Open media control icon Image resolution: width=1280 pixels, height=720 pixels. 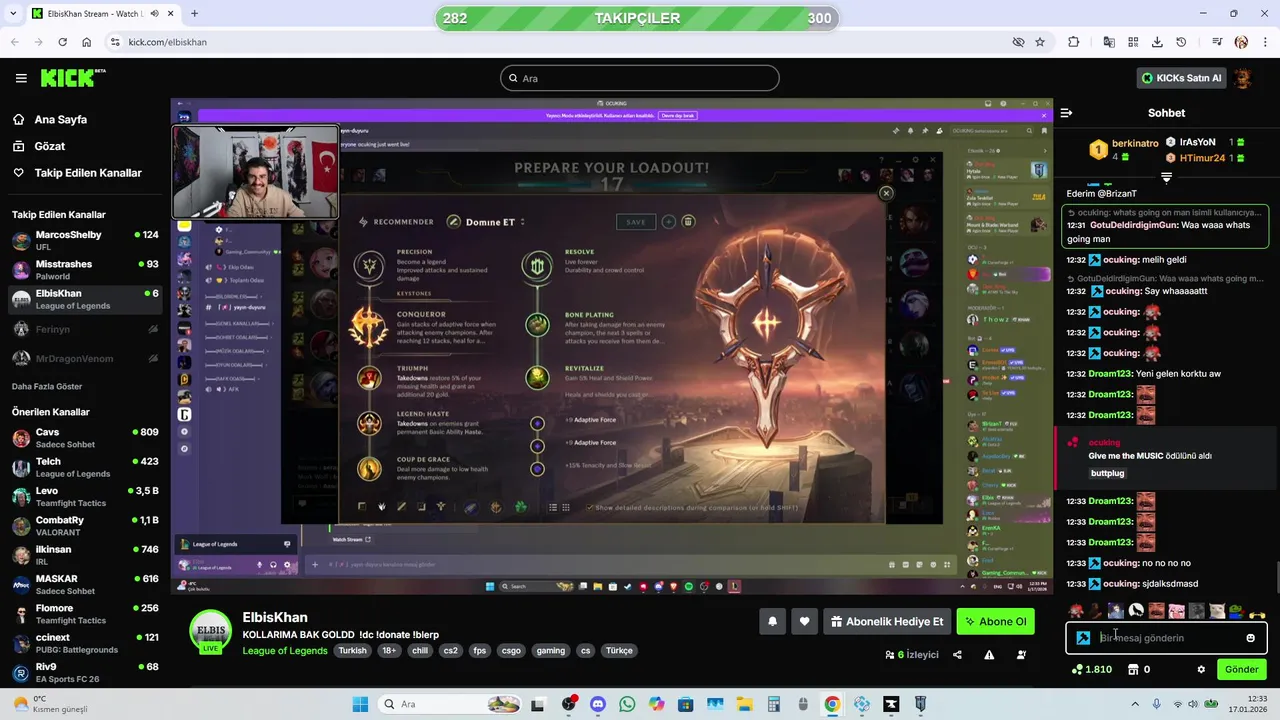[1217, 42]
